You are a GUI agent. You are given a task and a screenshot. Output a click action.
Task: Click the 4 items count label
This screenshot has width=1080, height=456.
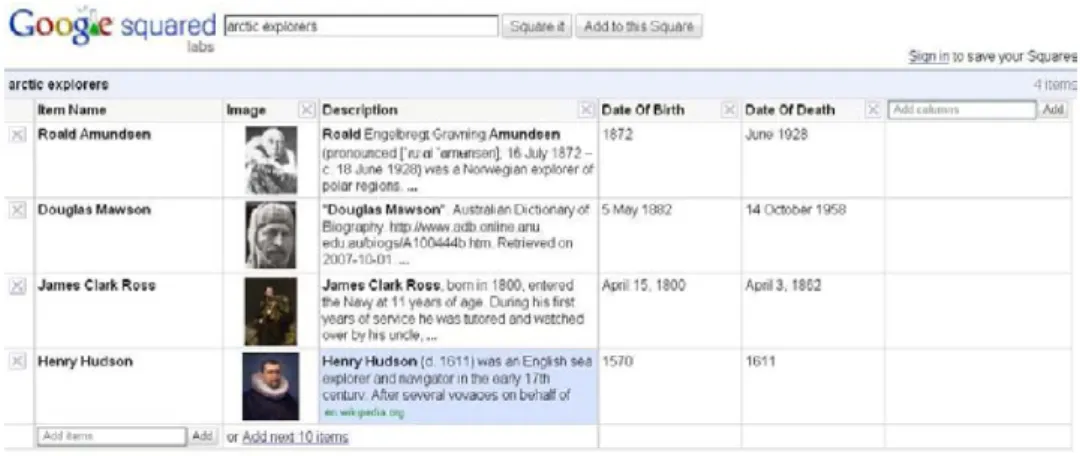pyautogui.click(x=1055, y=85)
